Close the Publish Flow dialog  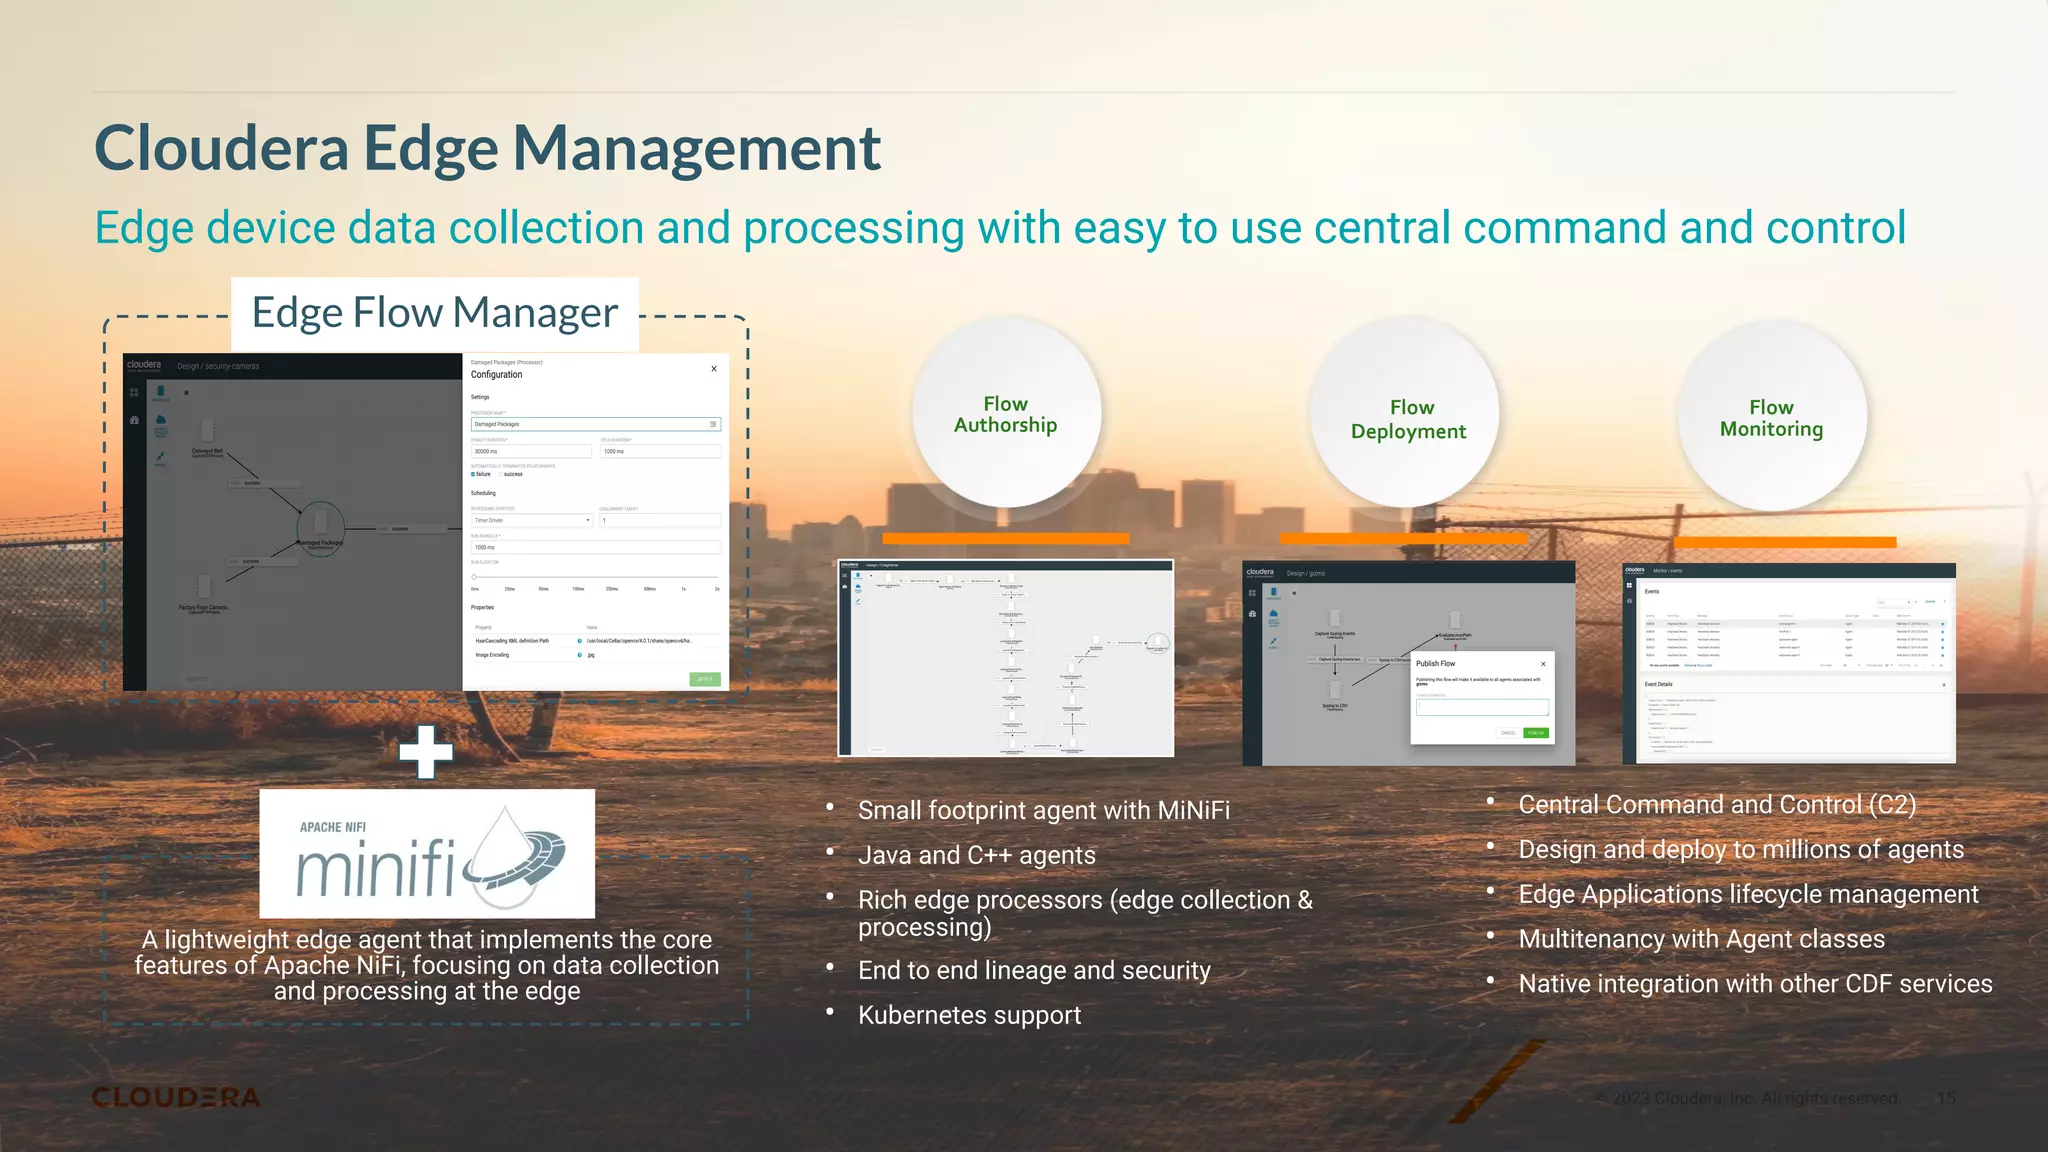1543,664
